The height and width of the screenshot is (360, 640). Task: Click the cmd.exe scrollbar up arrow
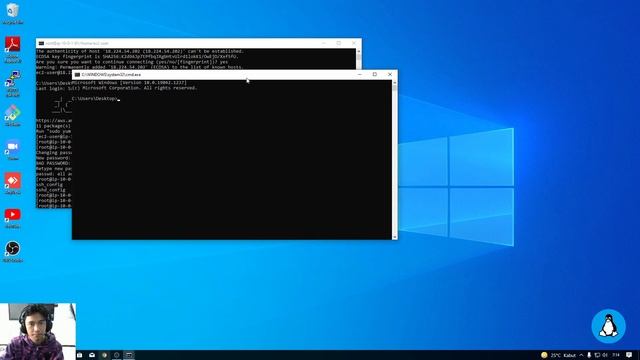click(x=395, y=82)
